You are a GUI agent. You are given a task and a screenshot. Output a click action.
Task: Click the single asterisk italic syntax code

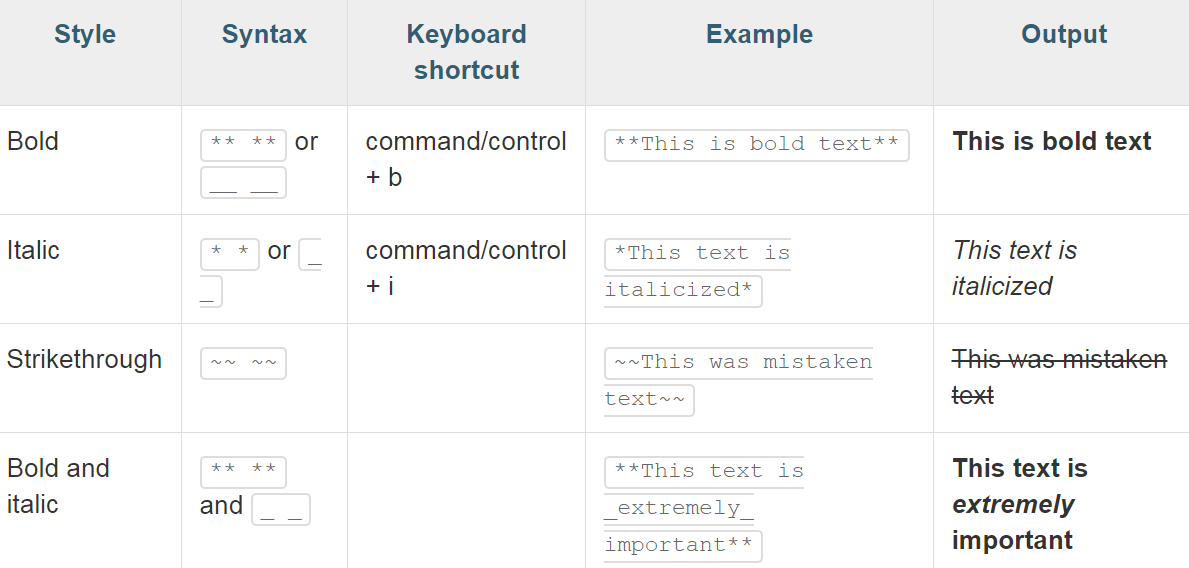click(230, 254)
